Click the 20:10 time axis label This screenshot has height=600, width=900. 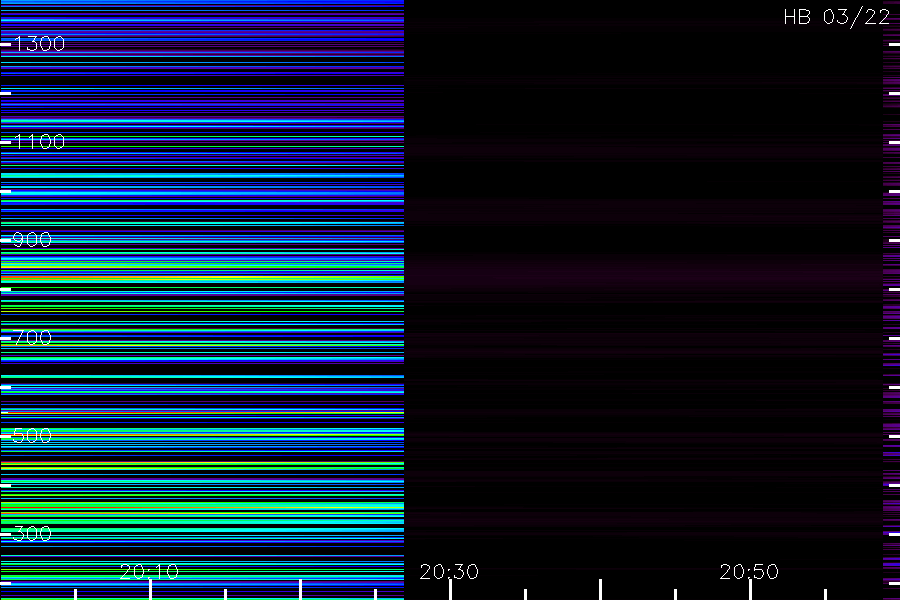click(149, 571)
